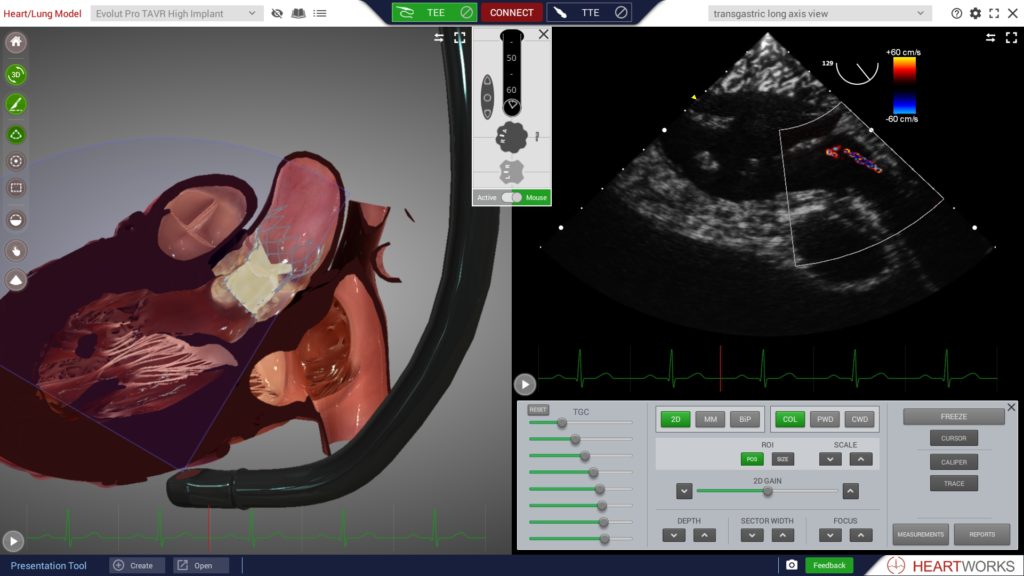Open the REPORTS panel
This screenshot has width=1024, height=576.
pos(982,534)
